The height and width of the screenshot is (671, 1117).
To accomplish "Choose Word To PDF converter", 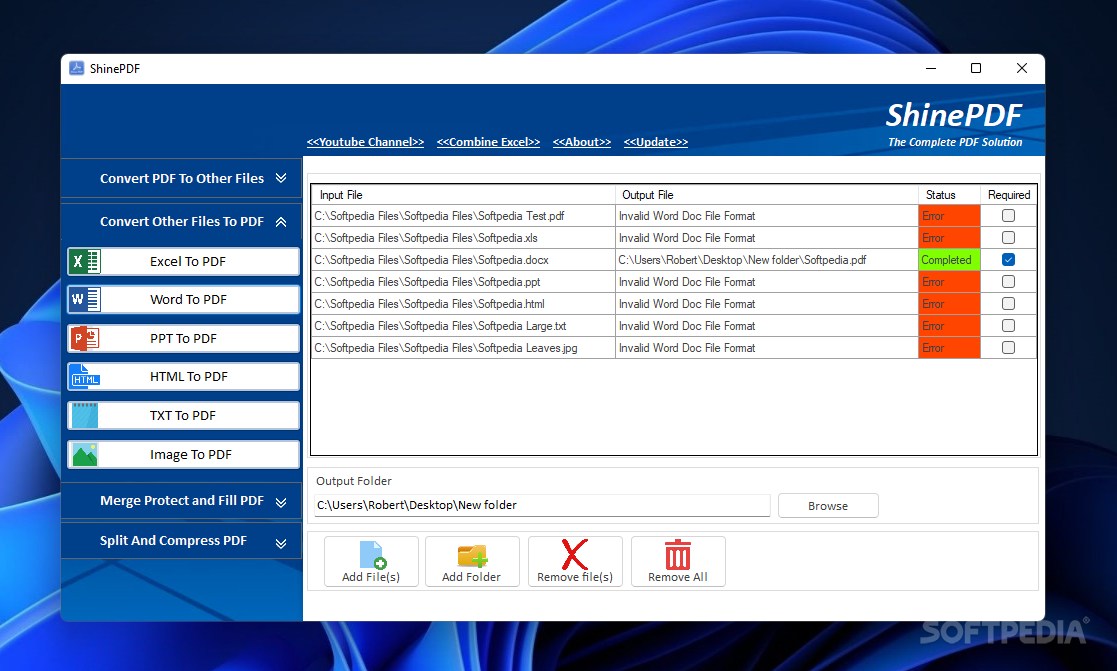I will point(184,300).
